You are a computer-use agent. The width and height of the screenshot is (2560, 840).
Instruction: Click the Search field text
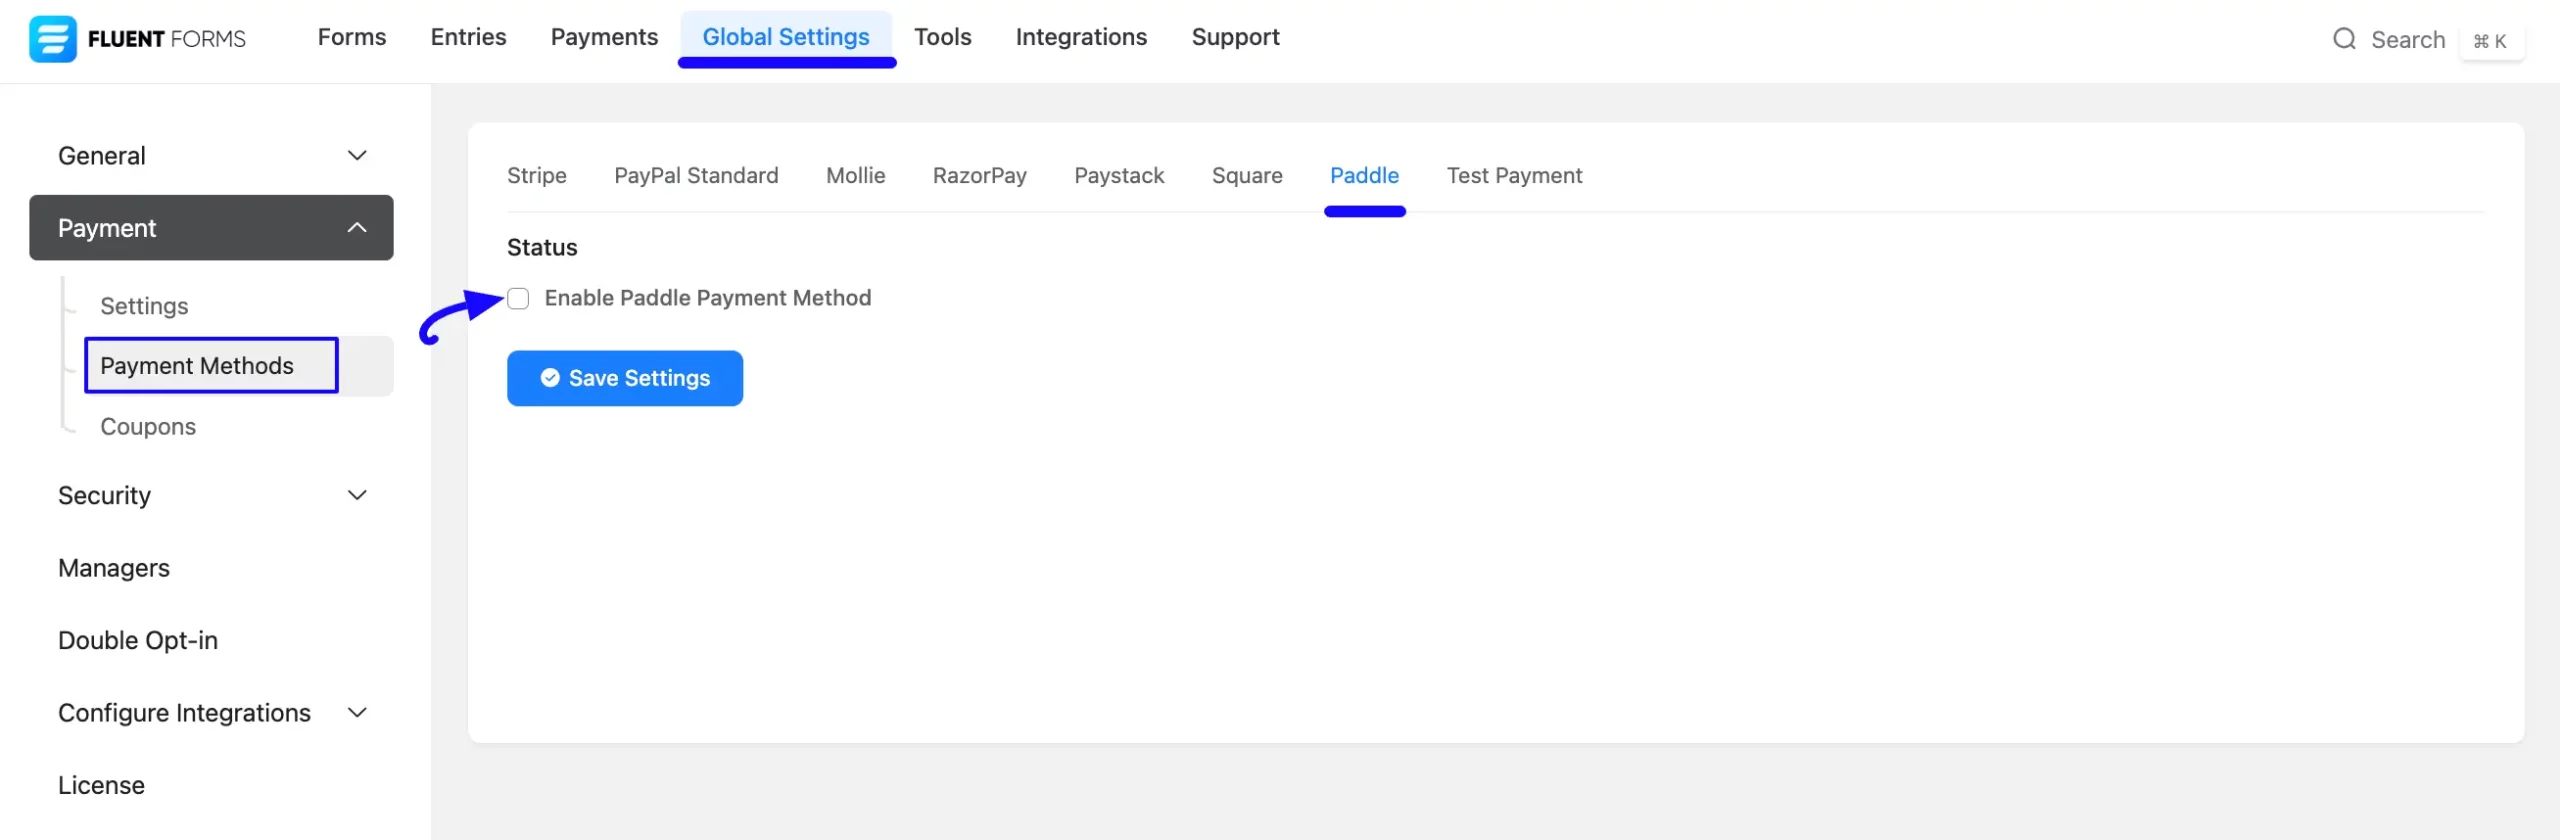click(x=2408, y=39)
